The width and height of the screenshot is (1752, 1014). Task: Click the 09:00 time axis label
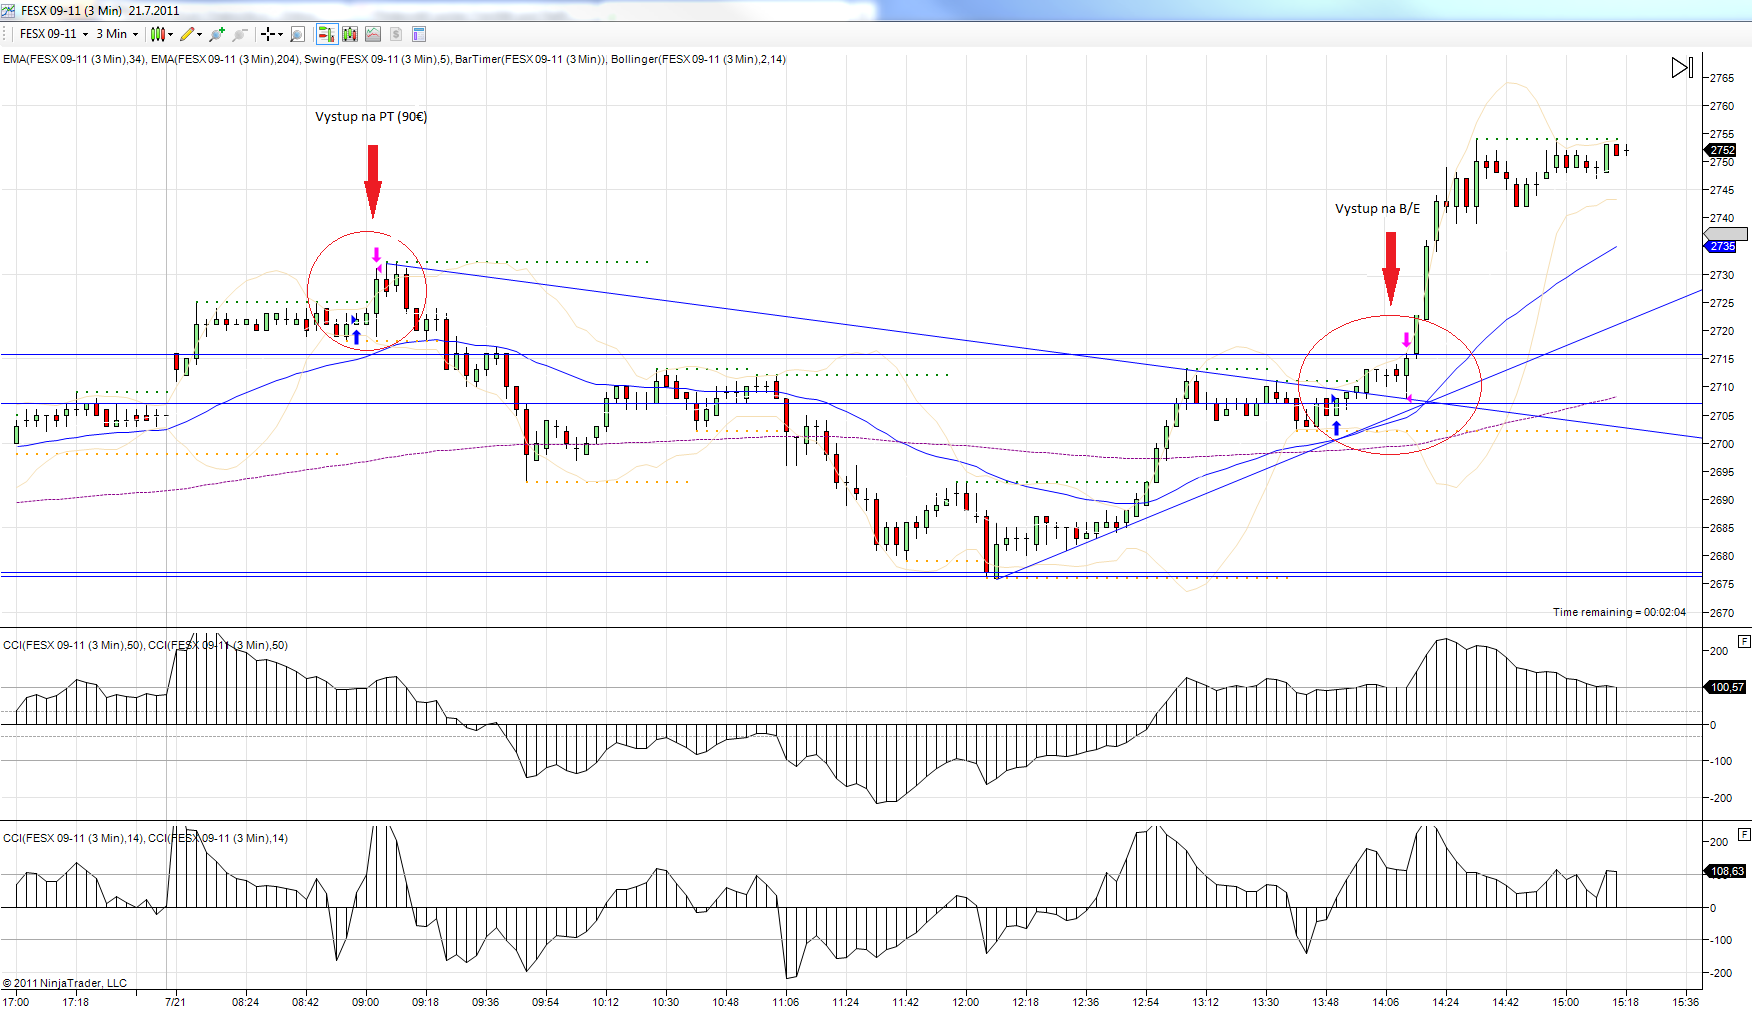pos(365,1002)
